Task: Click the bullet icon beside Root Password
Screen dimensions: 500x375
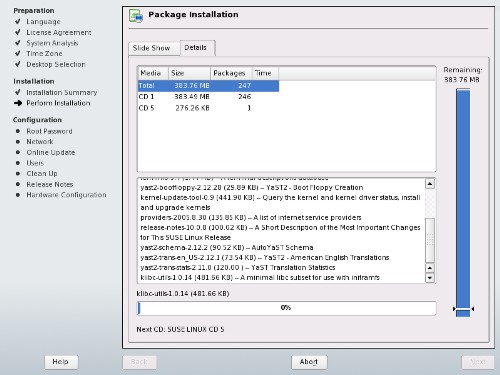Action: tap(18, 131)
